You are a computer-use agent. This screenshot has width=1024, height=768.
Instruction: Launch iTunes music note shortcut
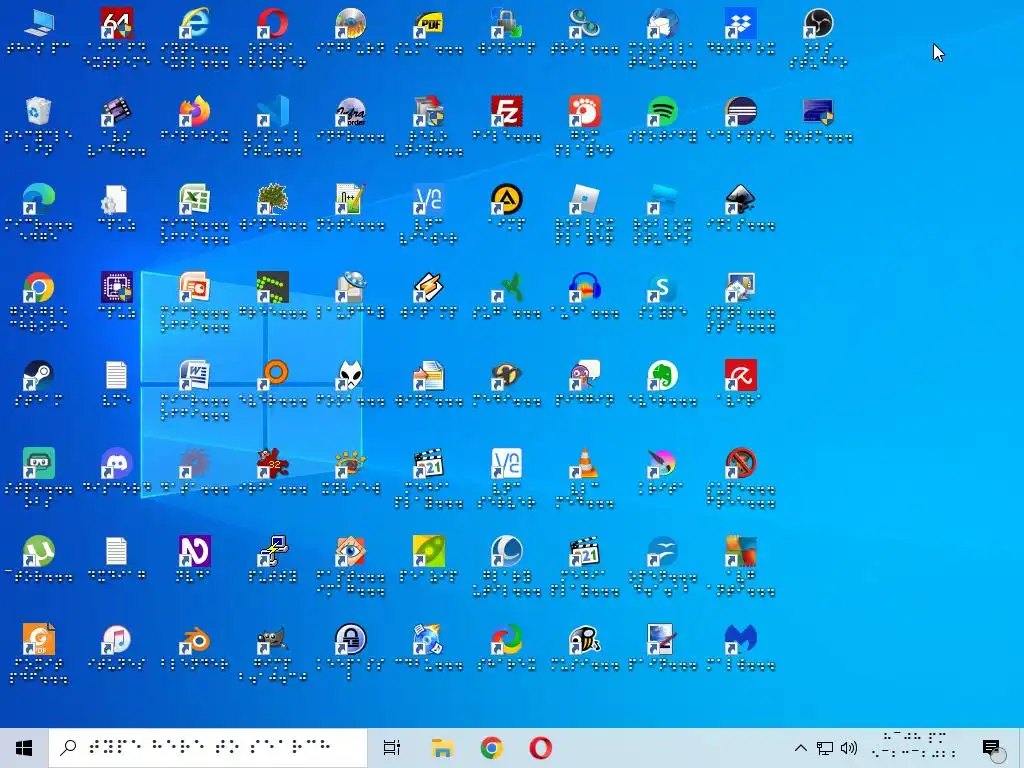[116, 639]
